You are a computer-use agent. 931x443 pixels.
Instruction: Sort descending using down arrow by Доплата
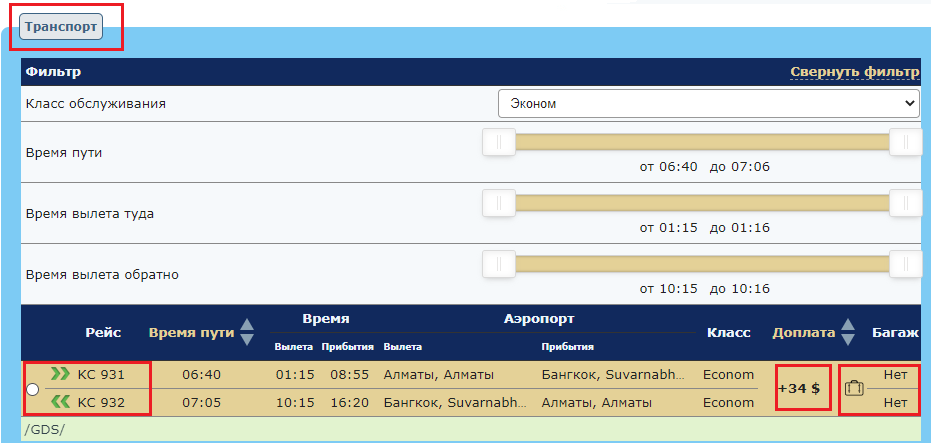[848, 340]
